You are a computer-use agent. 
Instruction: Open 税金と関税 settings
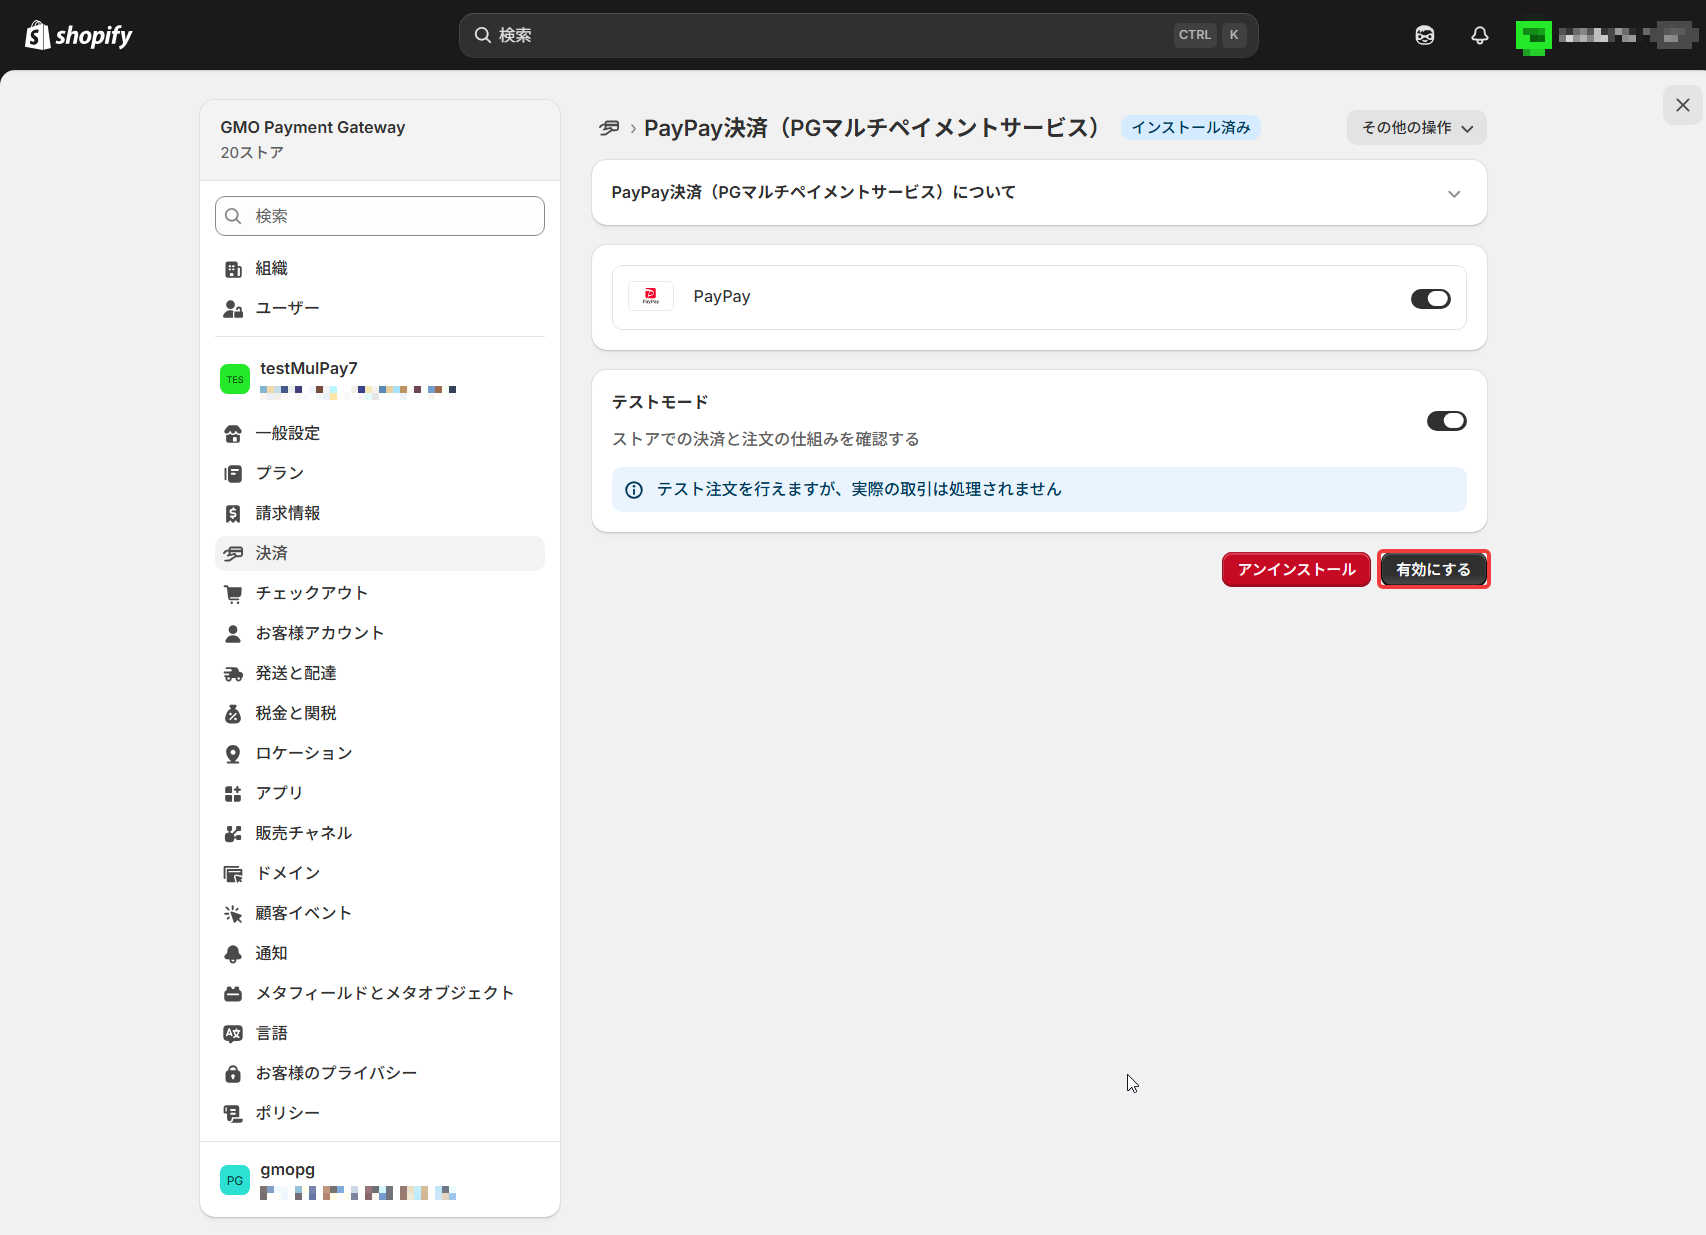click(x=380, y=714)
